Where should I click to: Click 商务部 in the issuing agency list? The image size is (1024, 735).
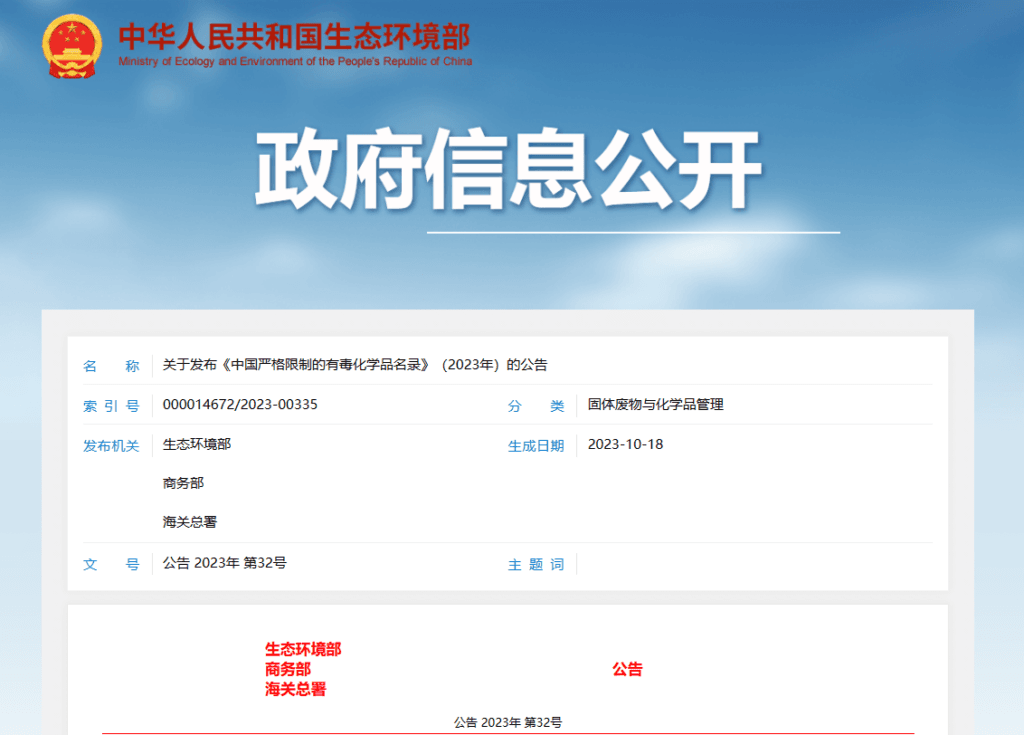[183, 483]
